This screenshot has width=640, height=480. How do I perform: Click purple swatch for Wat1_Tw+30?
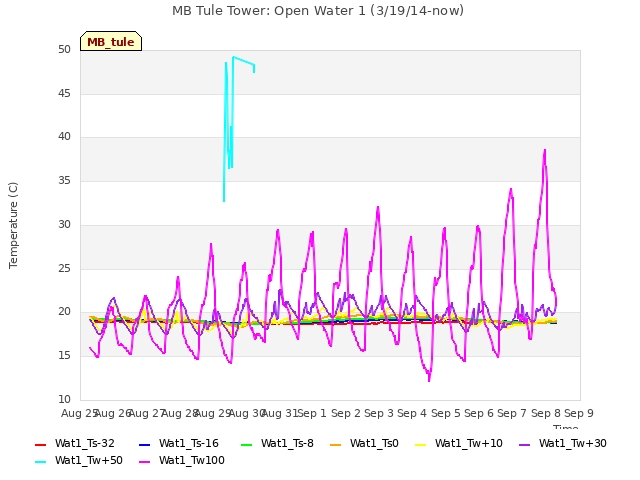[524, 444]
